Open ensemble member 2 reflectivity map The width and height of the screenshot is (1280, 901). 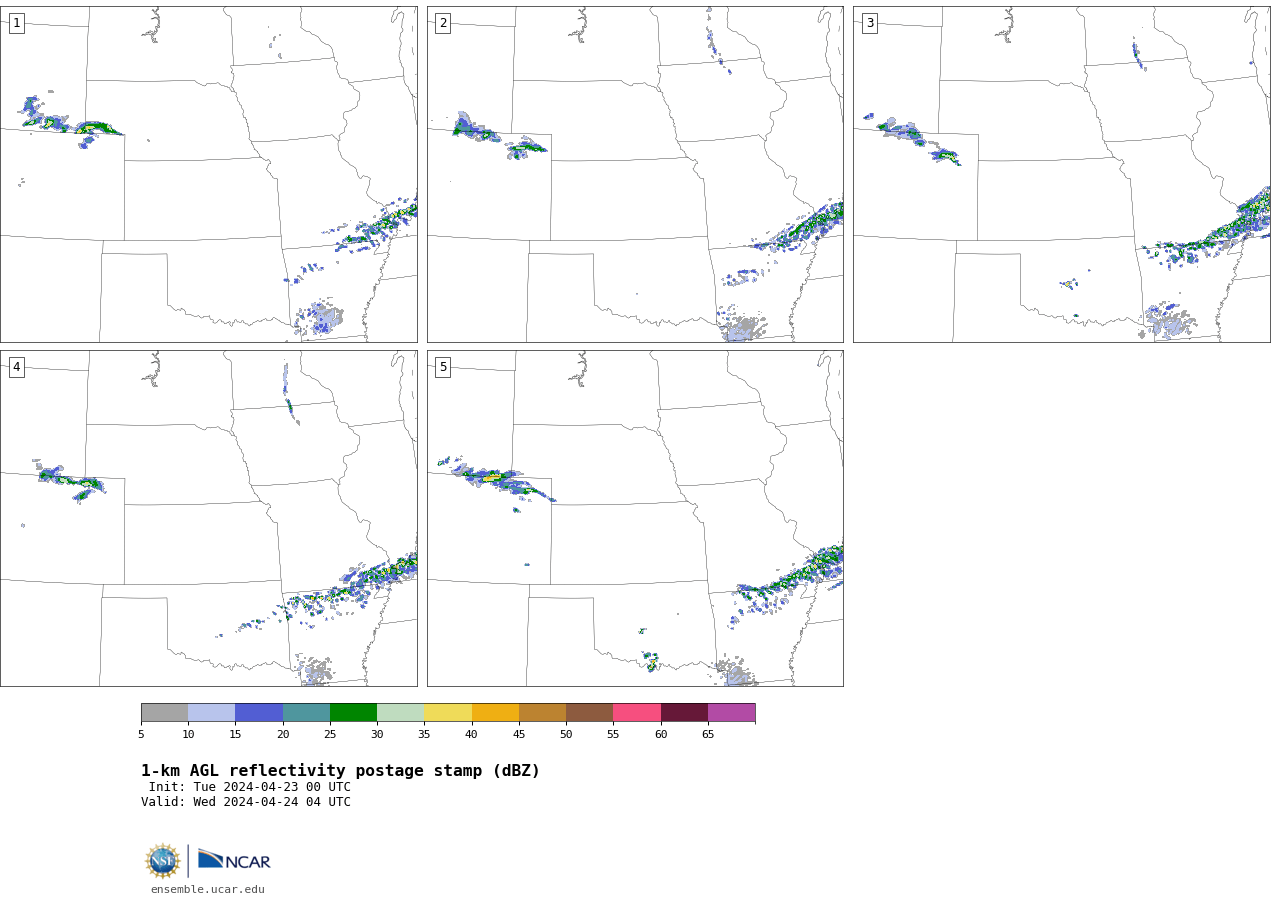click(635, 174)
